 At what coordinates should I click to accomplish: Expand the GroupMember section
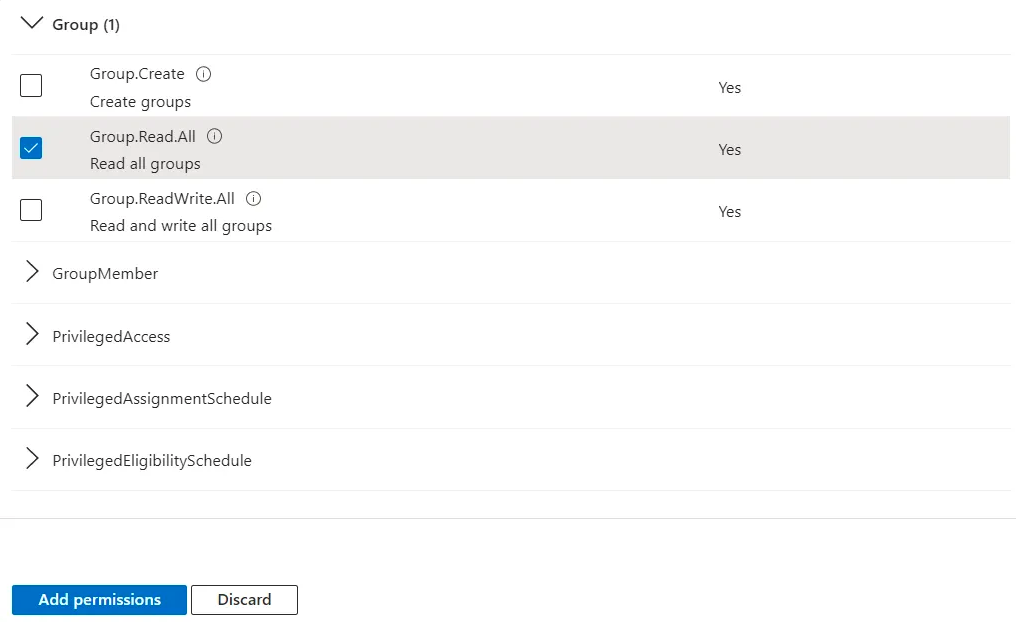31,272
